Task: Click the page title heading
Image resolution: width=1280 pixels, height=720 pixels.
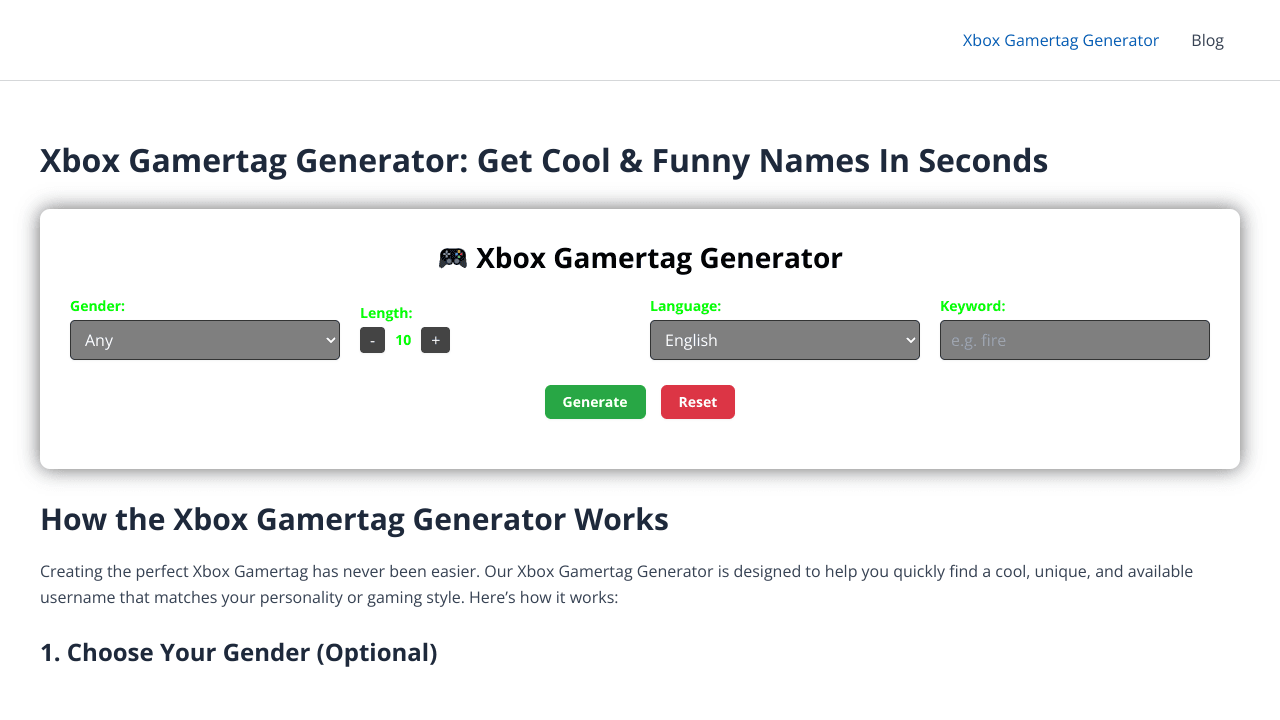Action: 544,160
